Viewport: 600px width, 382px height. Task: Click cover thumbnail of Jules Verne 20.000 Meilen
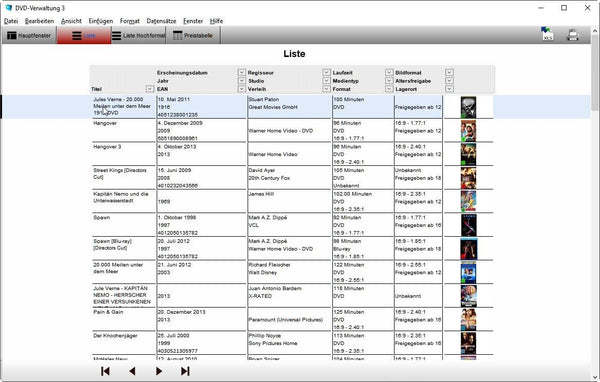468,107
